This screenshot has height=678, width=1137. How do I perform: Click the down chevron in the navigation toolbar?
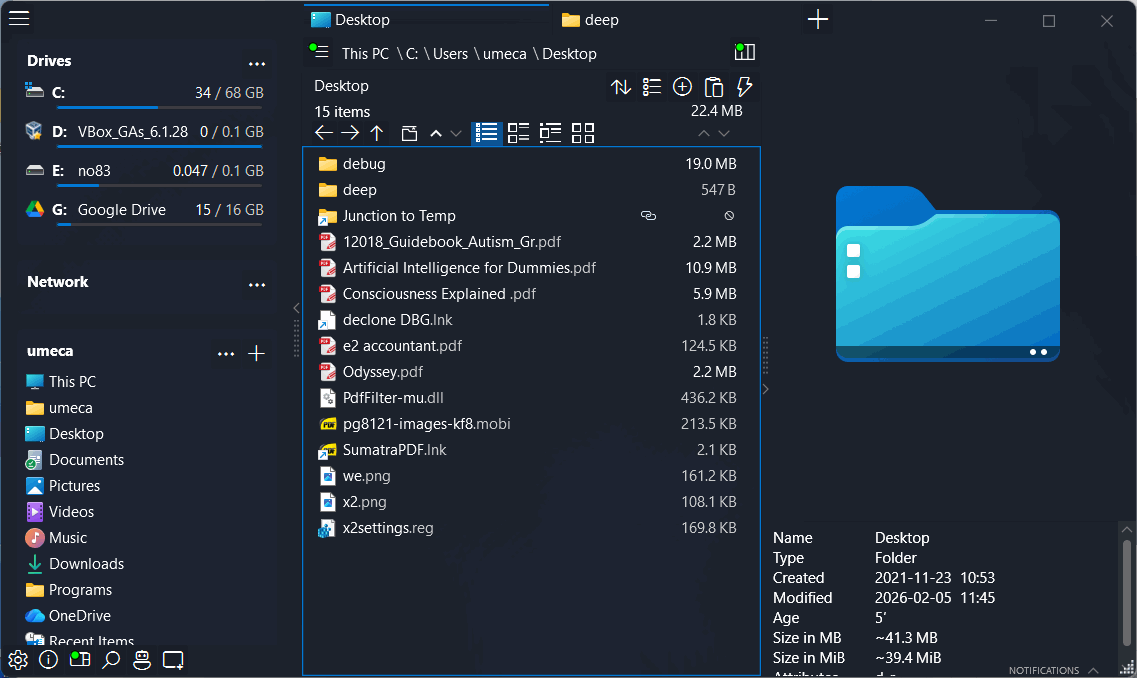(456, 132)
